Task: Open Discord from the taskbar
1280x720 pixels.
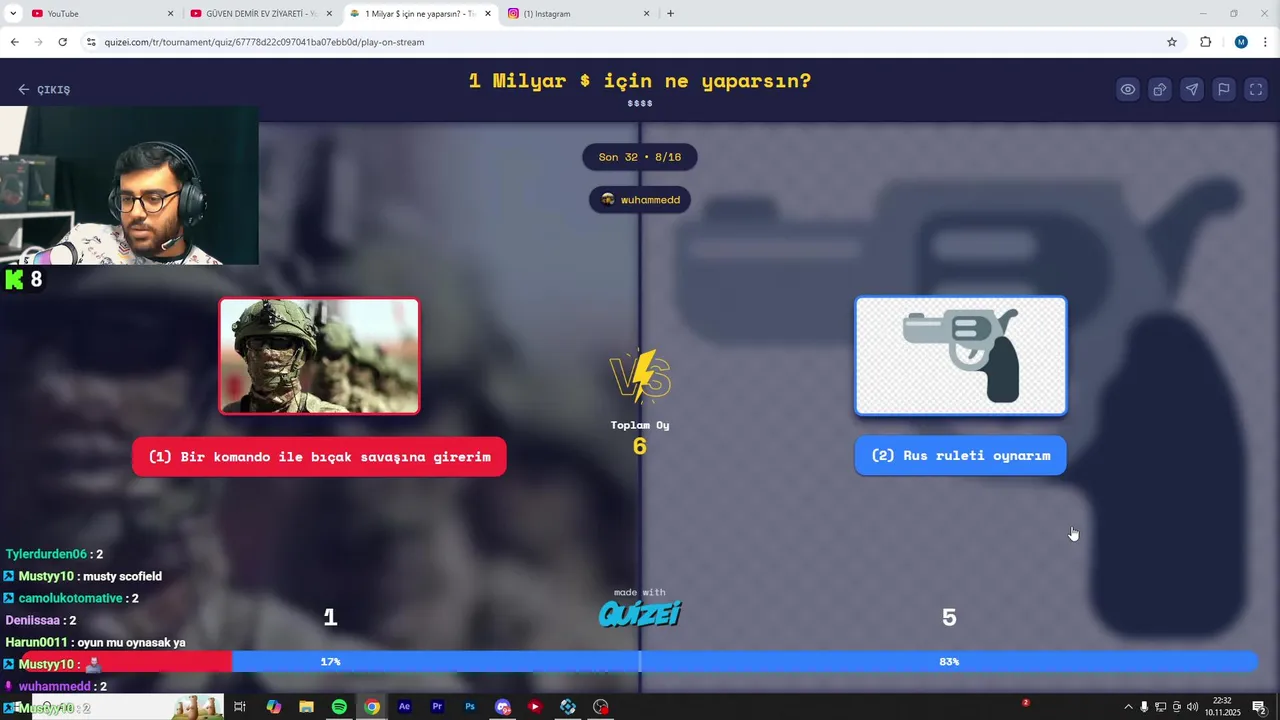Action: point(503,707)
